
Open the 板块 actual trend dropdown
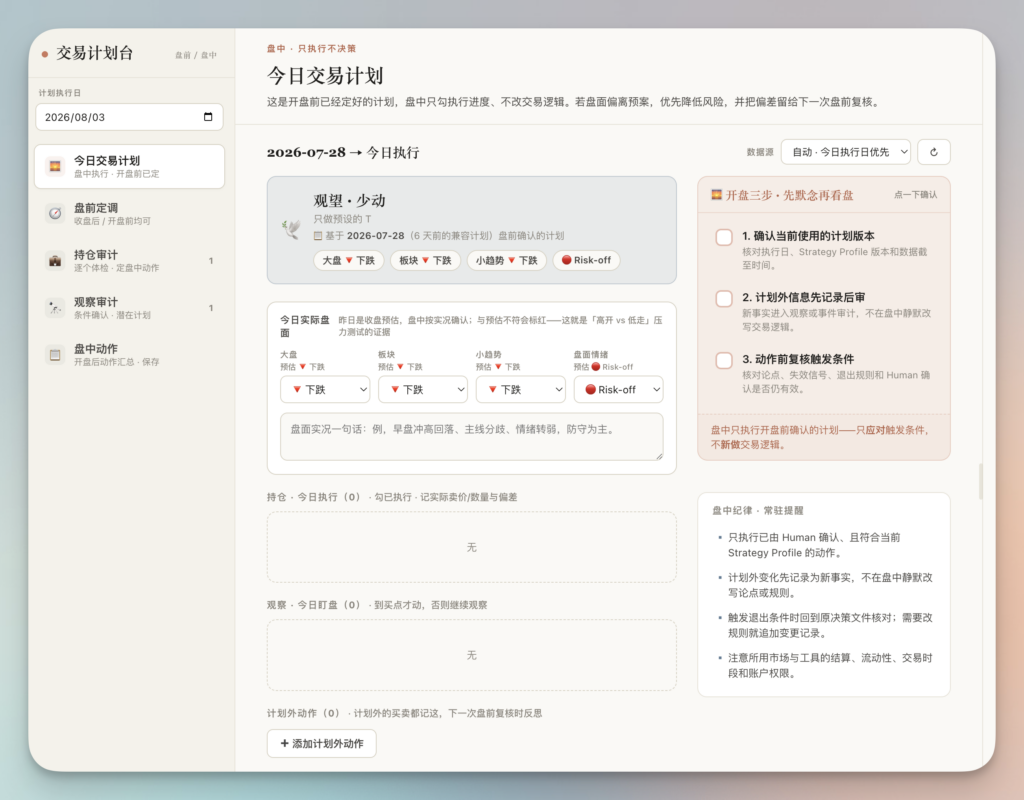coord(423,389)
